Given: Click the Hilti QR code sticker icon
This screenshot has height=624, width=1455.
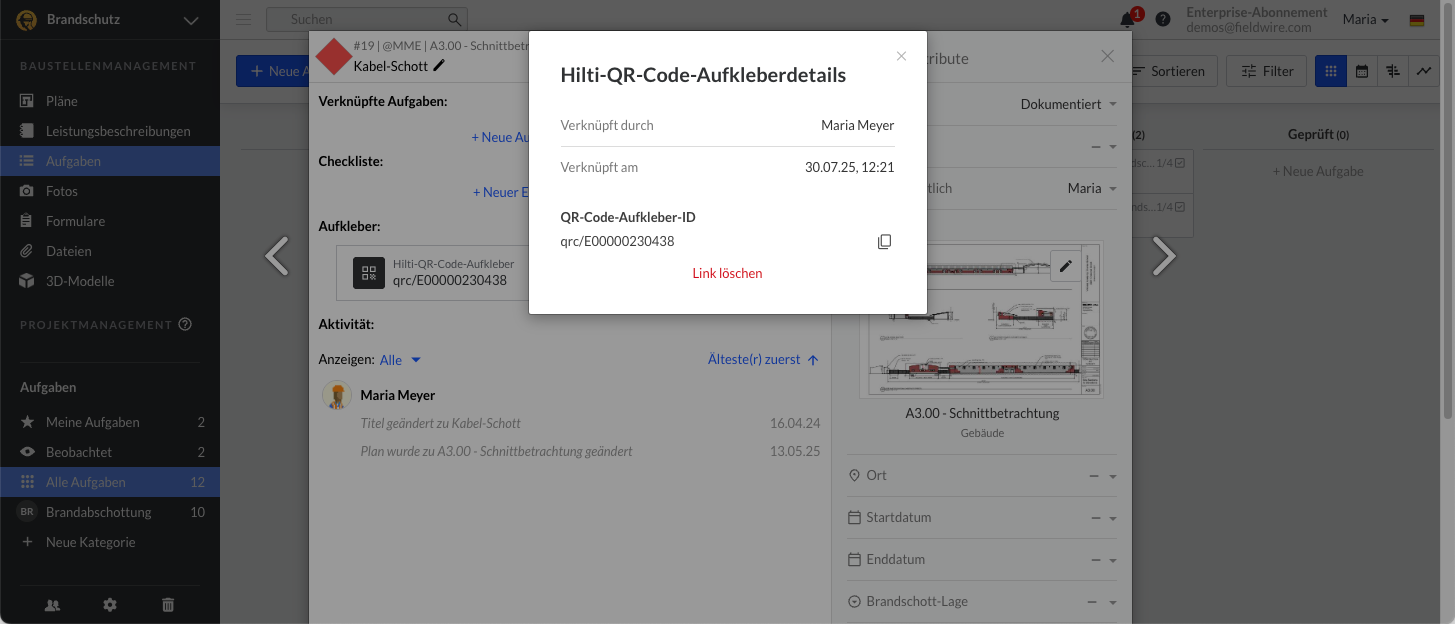Looking at the screenshot, I should coord(369,273).
